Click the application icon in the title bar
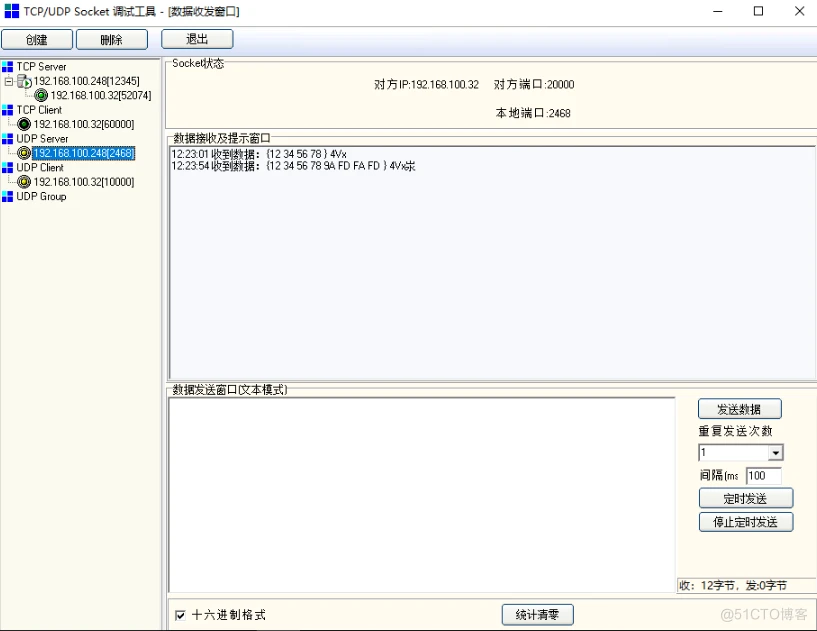Viewport: 817px width, 631px height. point(11,11)
